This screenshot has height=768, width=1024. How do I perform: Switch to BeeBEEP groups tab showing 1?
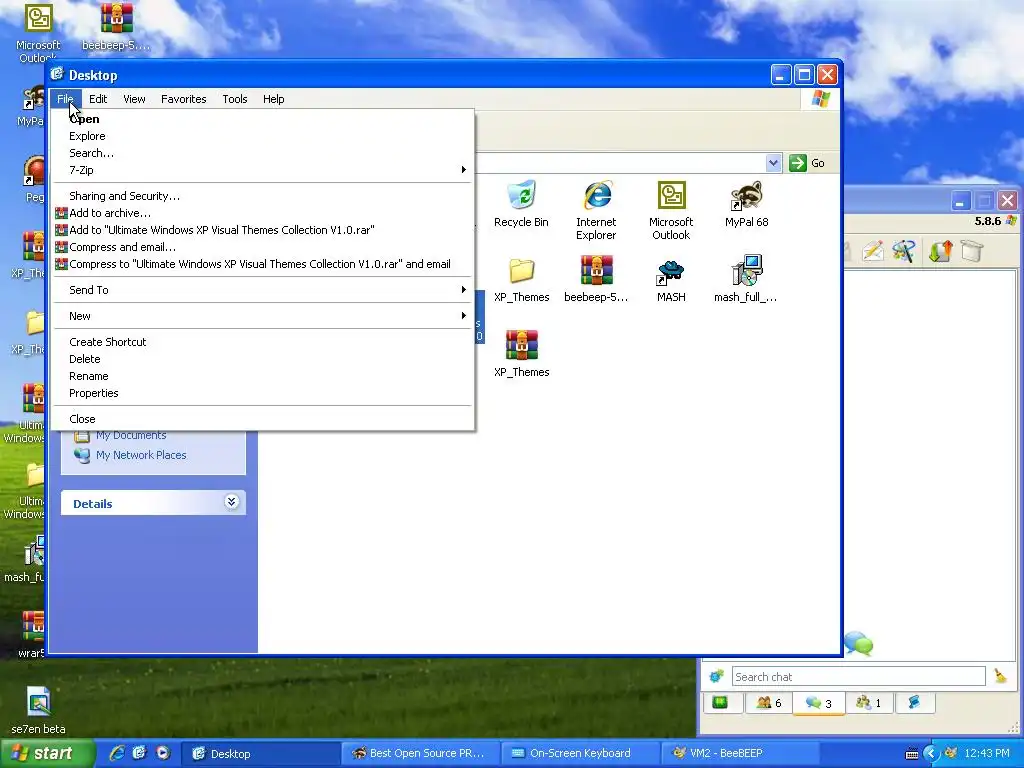[x=869, y=703]
